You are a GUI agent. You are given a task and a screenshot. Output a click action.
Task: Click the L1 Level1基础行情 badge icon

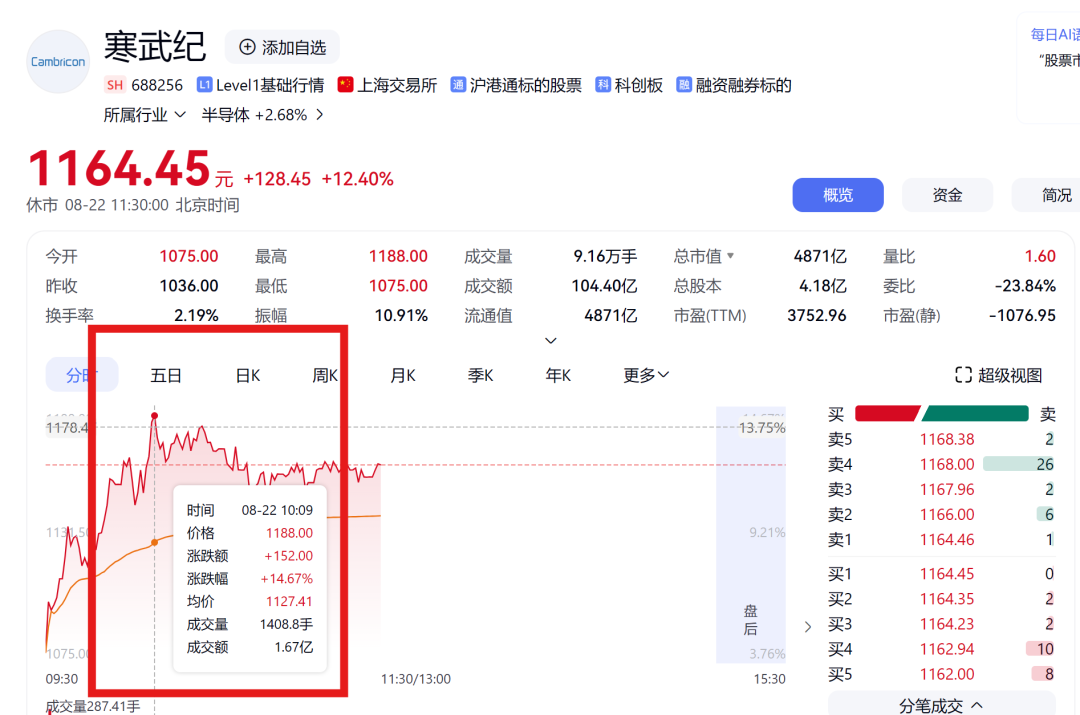pyautogui.click(x=205, y=85)
